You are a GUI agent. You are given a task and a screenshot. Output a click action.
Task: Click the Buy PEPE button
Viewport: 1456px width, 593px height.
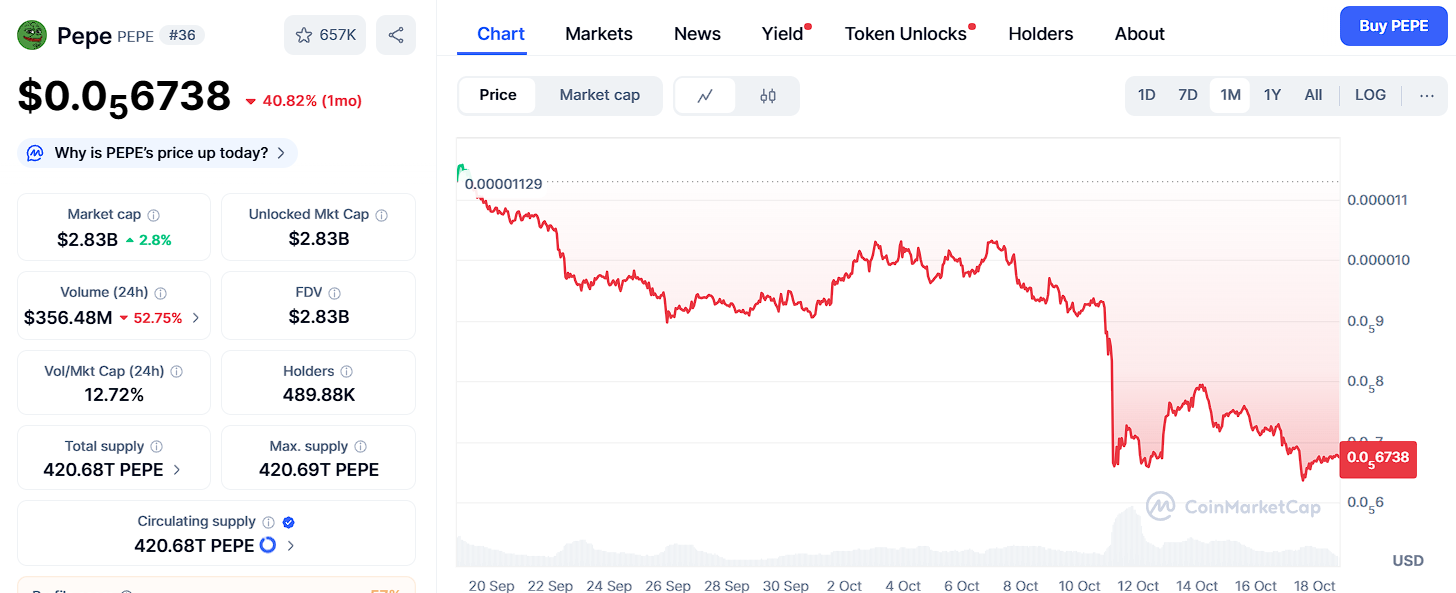click(x=1393, y=26)
